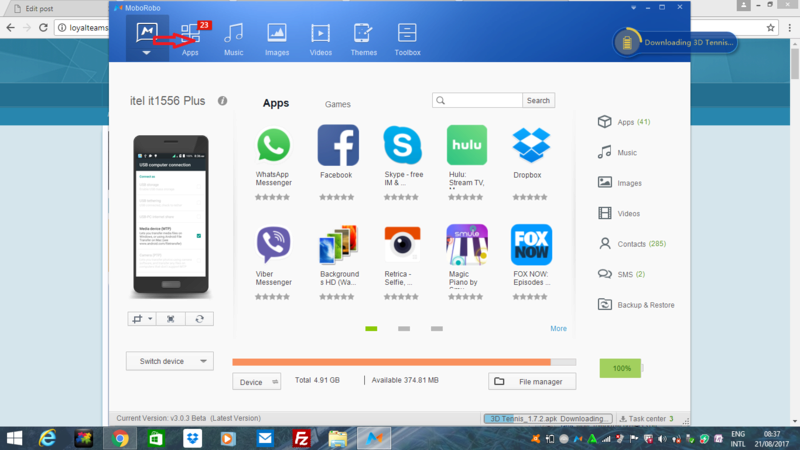This screenshot has width=800, height=450.
Task: Open the Device storage selector
Action: tap(257, 382)
